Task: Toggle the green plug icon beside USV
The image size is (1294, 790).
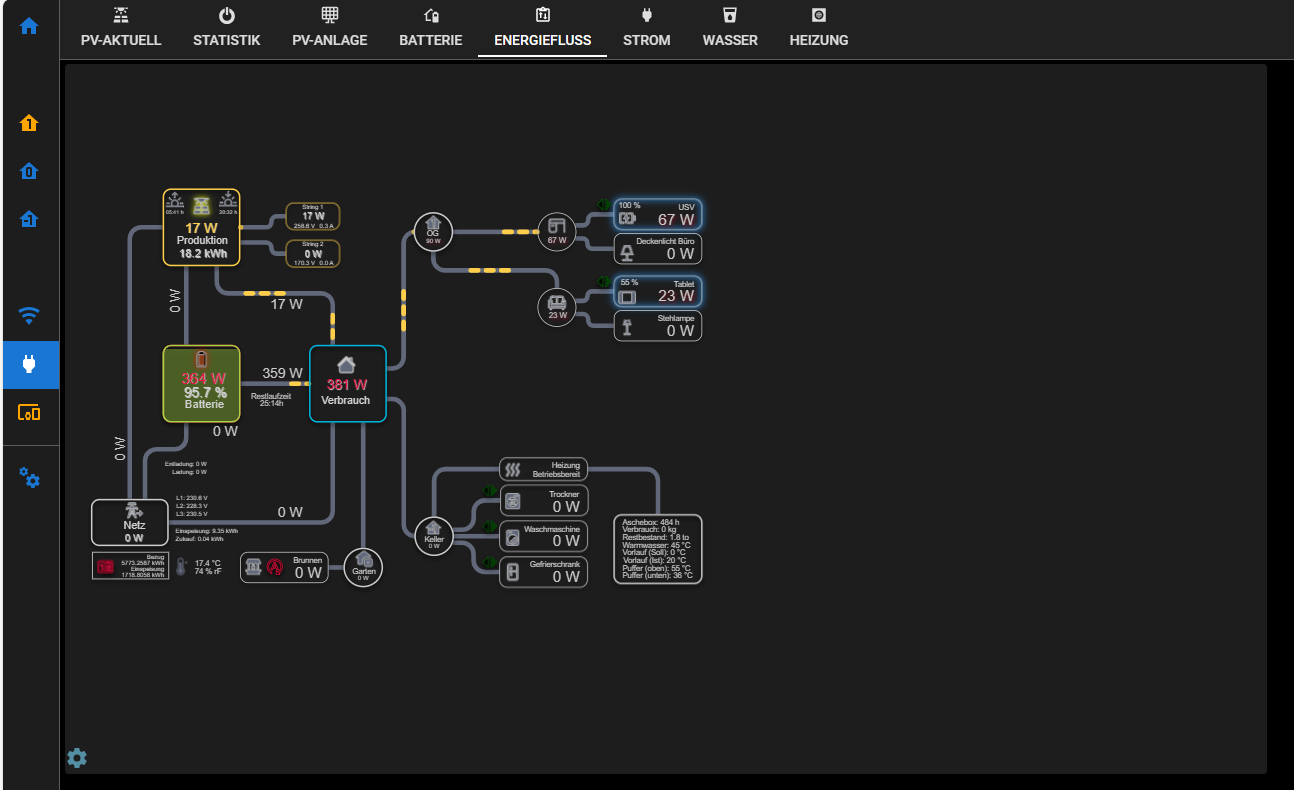Action: (x=603, y=203)
